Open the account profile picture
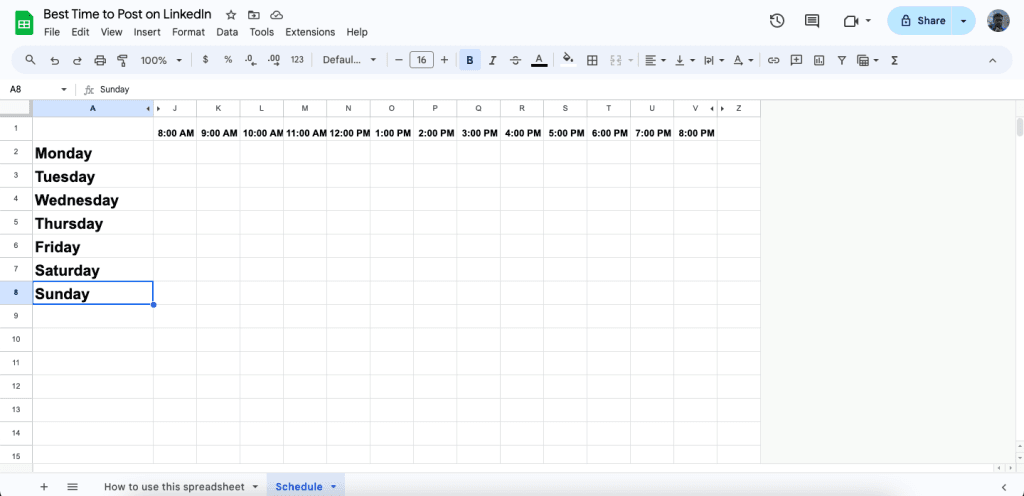Viewport: 1024px width, 496px height. pyautogui.click(x=998, y=21)
